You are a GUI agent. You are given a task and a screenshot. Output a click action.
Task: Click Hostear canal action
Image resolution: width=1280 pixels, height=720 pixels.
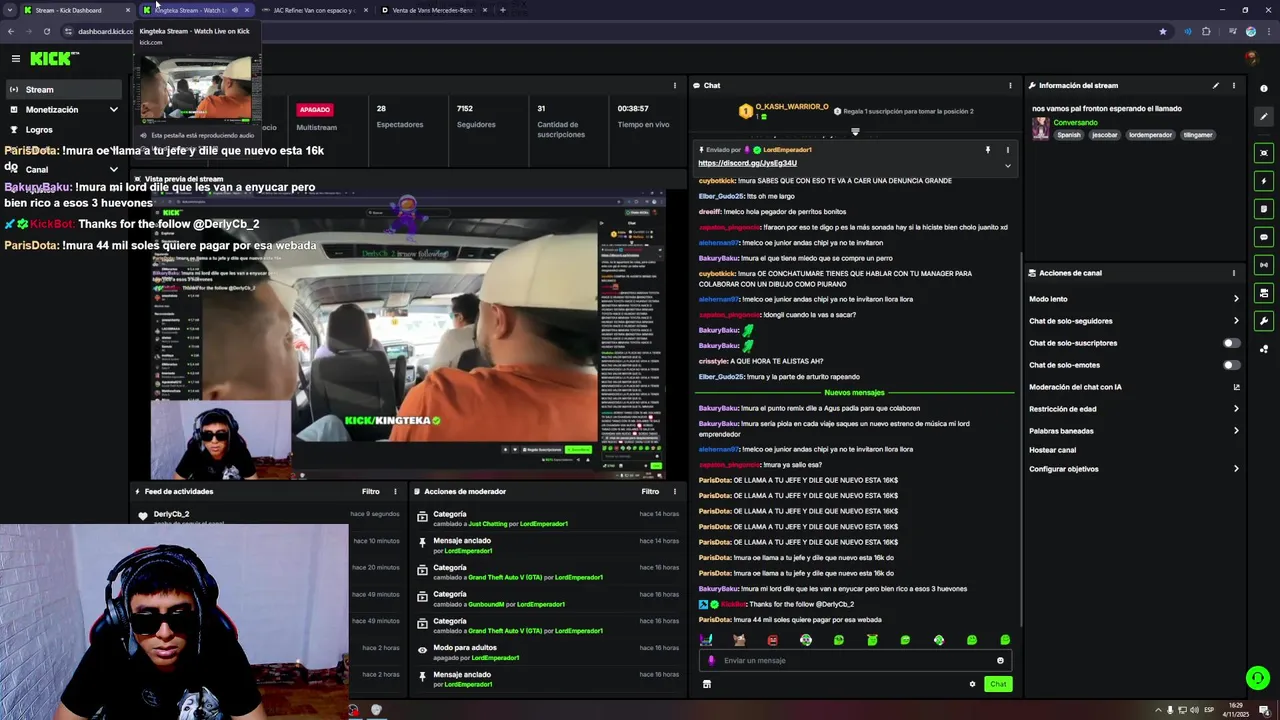1052,450
